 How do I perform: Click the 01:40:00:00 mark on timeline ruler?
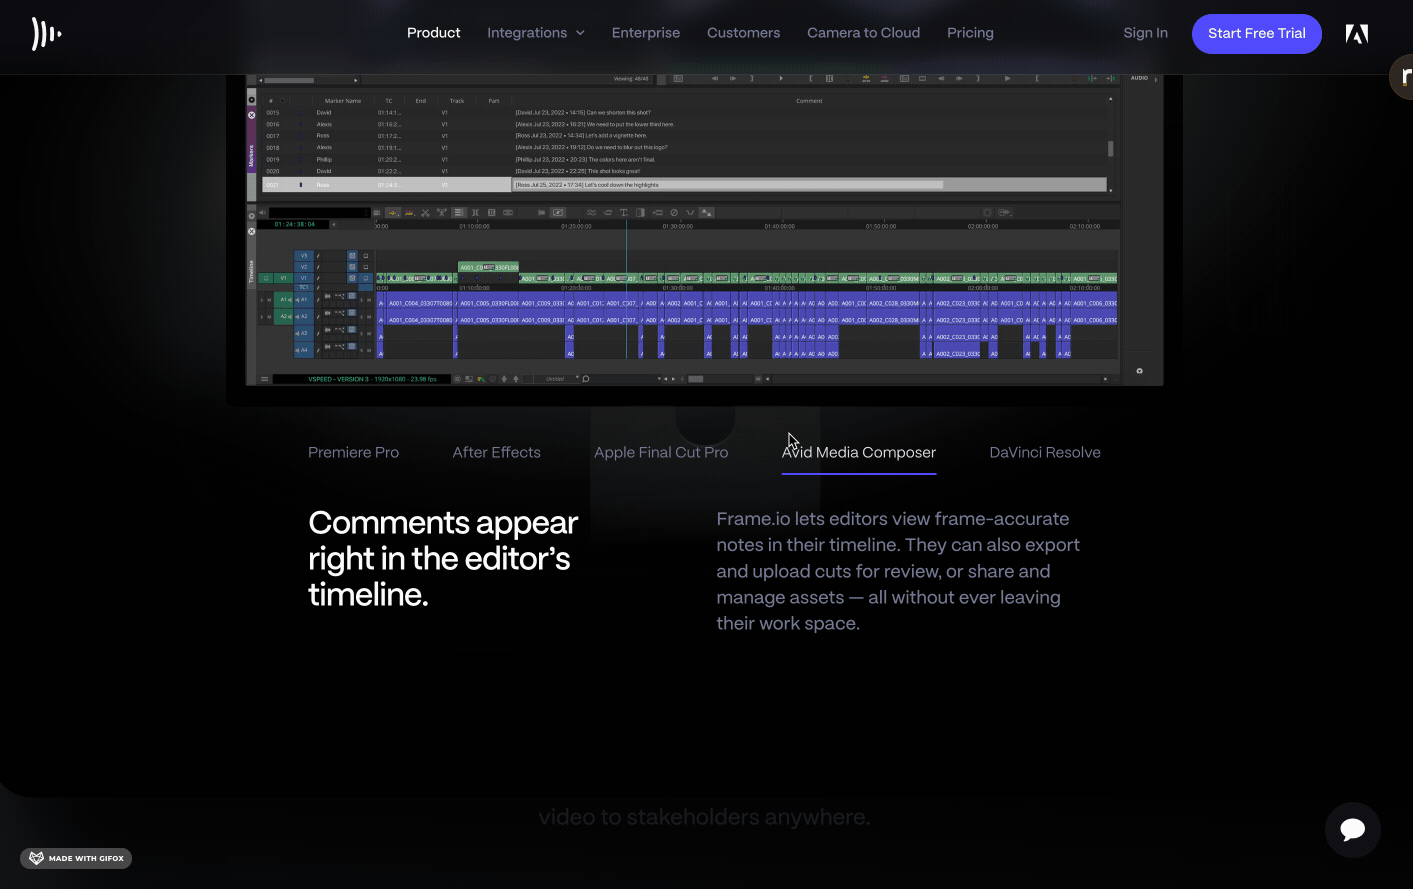click(x=780, y=226)
